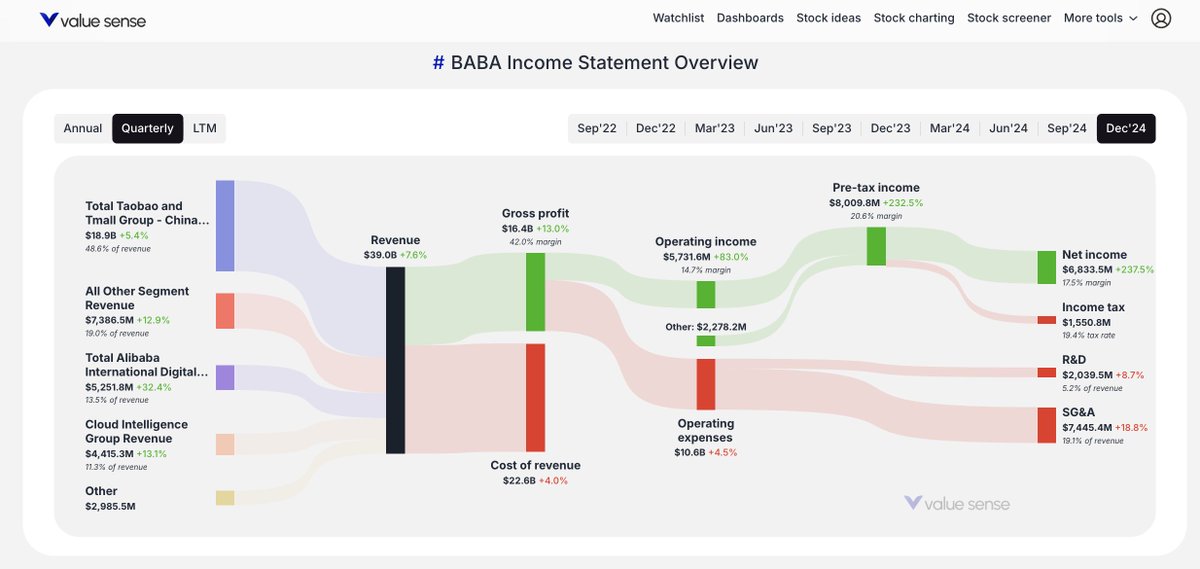The image size is (1200, 569).
Task: Click the Value Sense logo
Action: tap(92, 19)
